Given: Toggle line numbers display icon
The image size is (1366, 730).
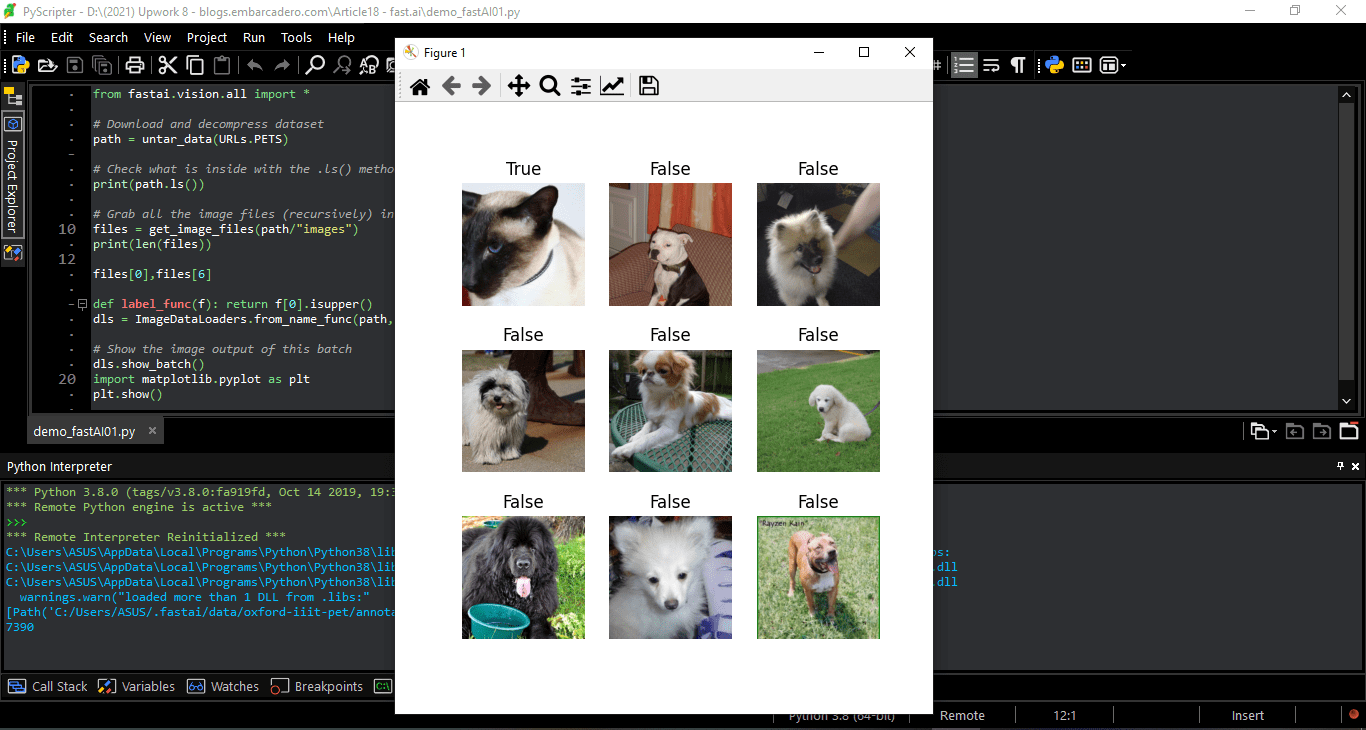Looking at the screenshot, I should tap(964, 65).
